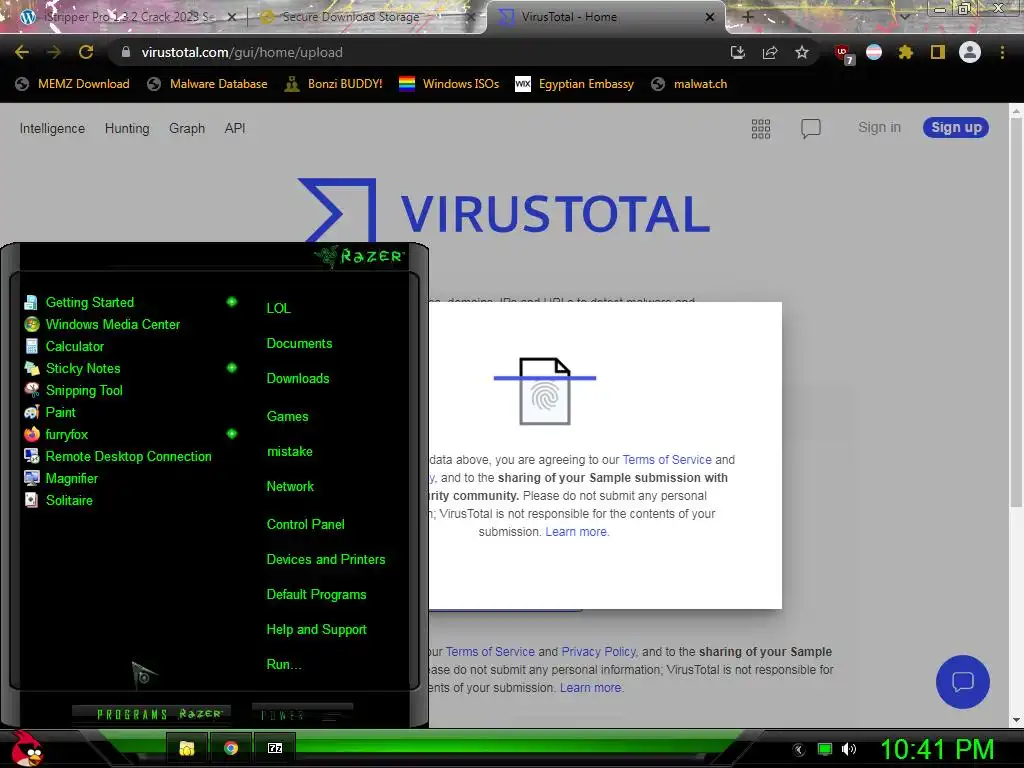The height and width of the screenshot is (768, 1024).
Task: Go back with the browser back arrow
Action: pos(22,52)
